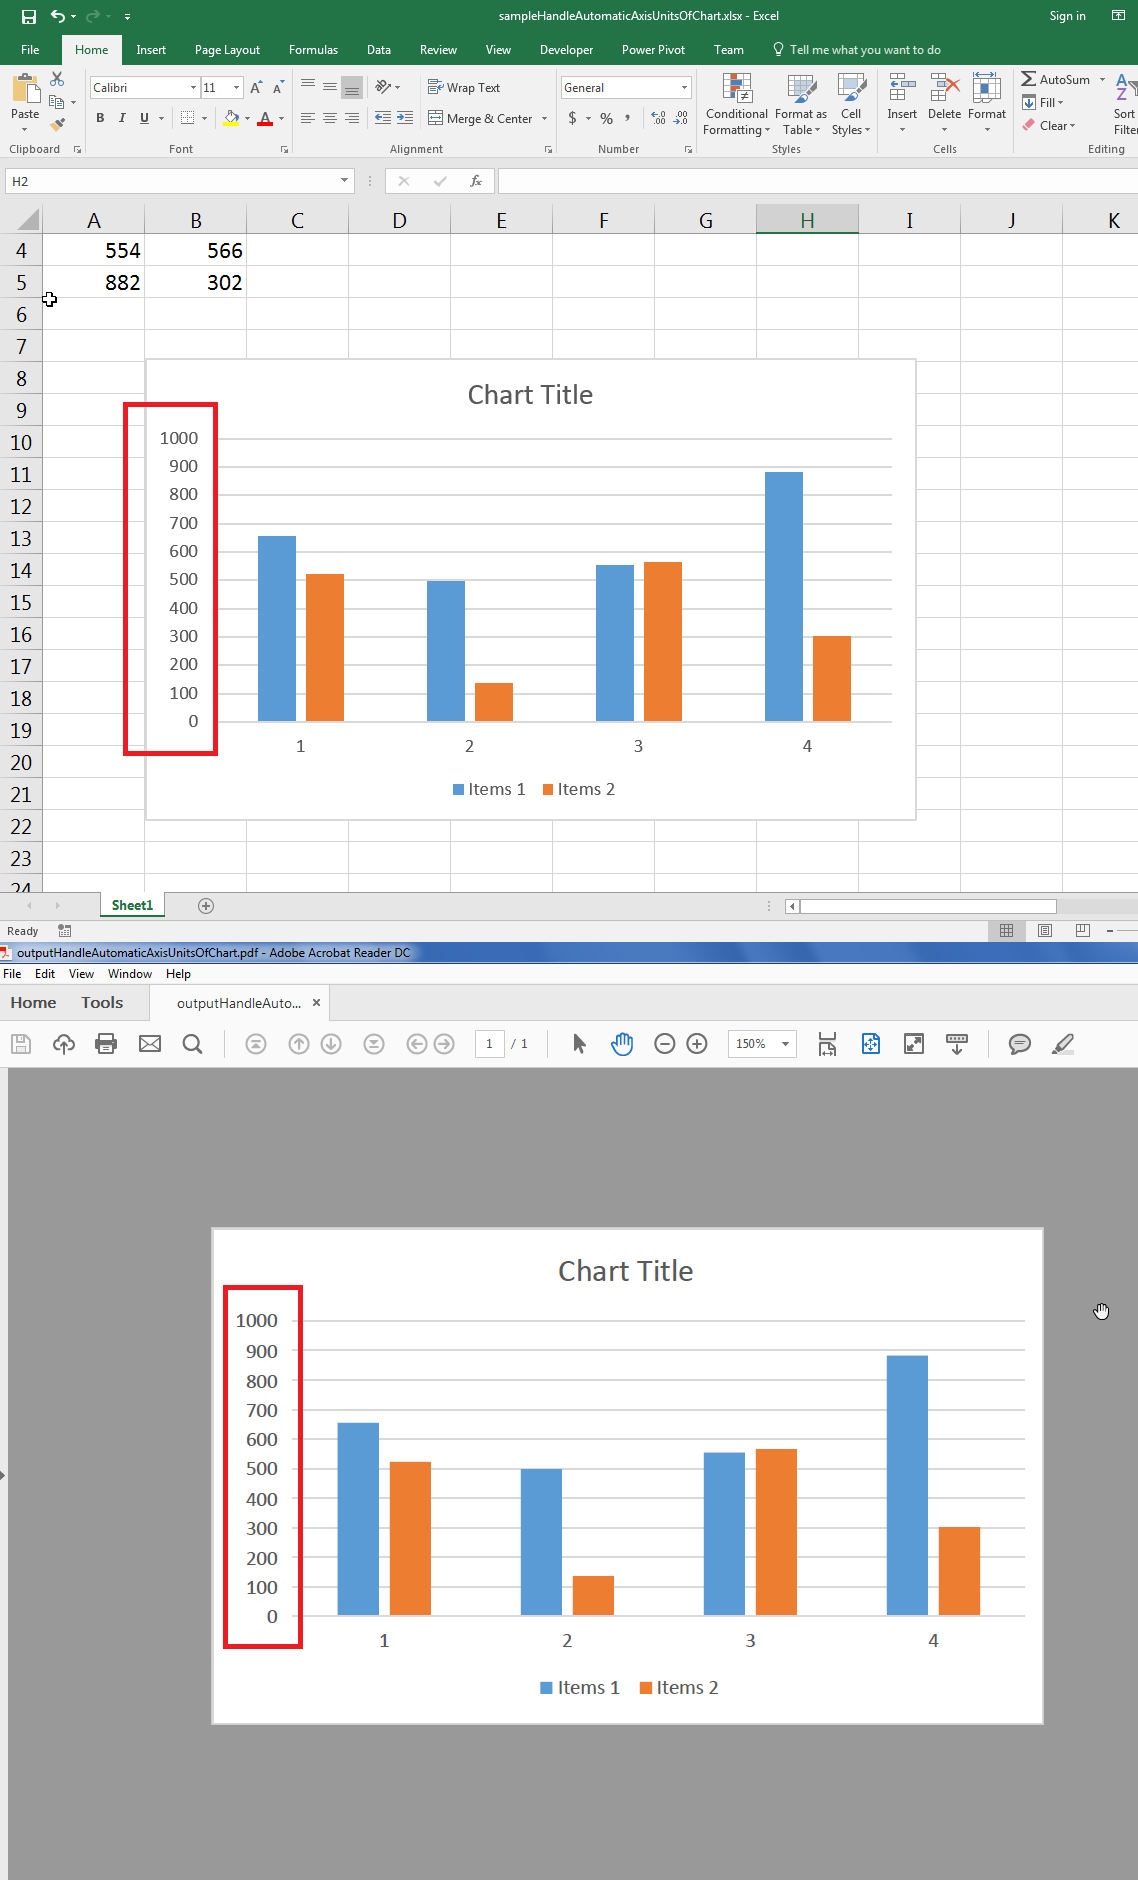Image resolution: width=1138 pixels, height=1880 pixels.
Task: Apply the yellow fill color swatch
Action: pyautogui.click(x=231, y=118)
